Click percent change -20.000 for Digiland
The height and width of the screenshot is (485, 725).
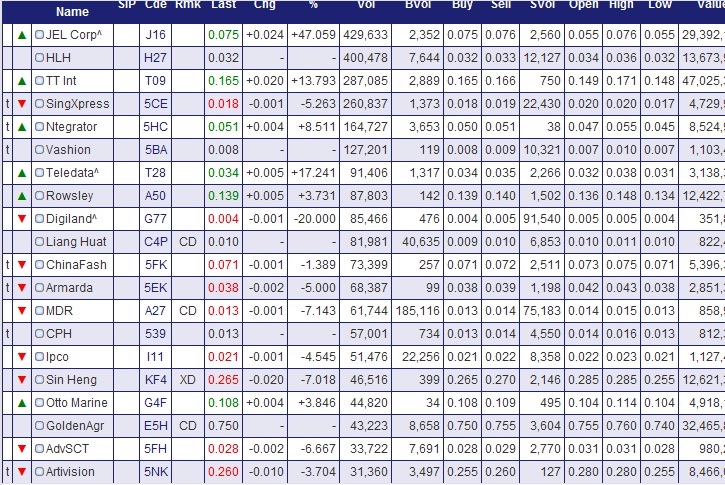[315, 219]
